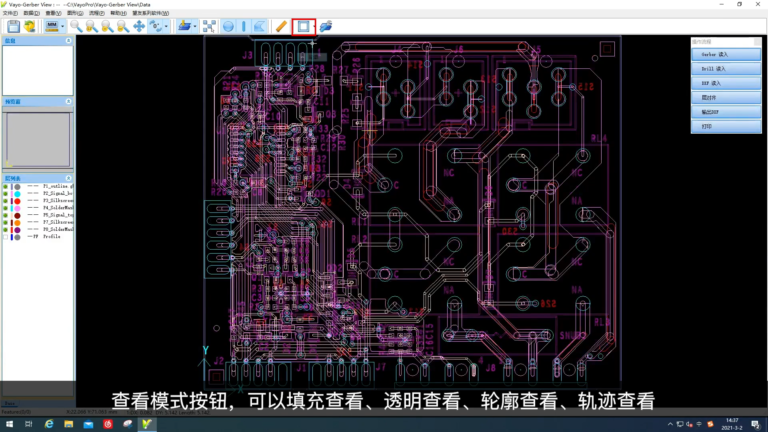Open Mail app from taskbar
This screenshot has width=768, height=432.
[x=88, y=424]
